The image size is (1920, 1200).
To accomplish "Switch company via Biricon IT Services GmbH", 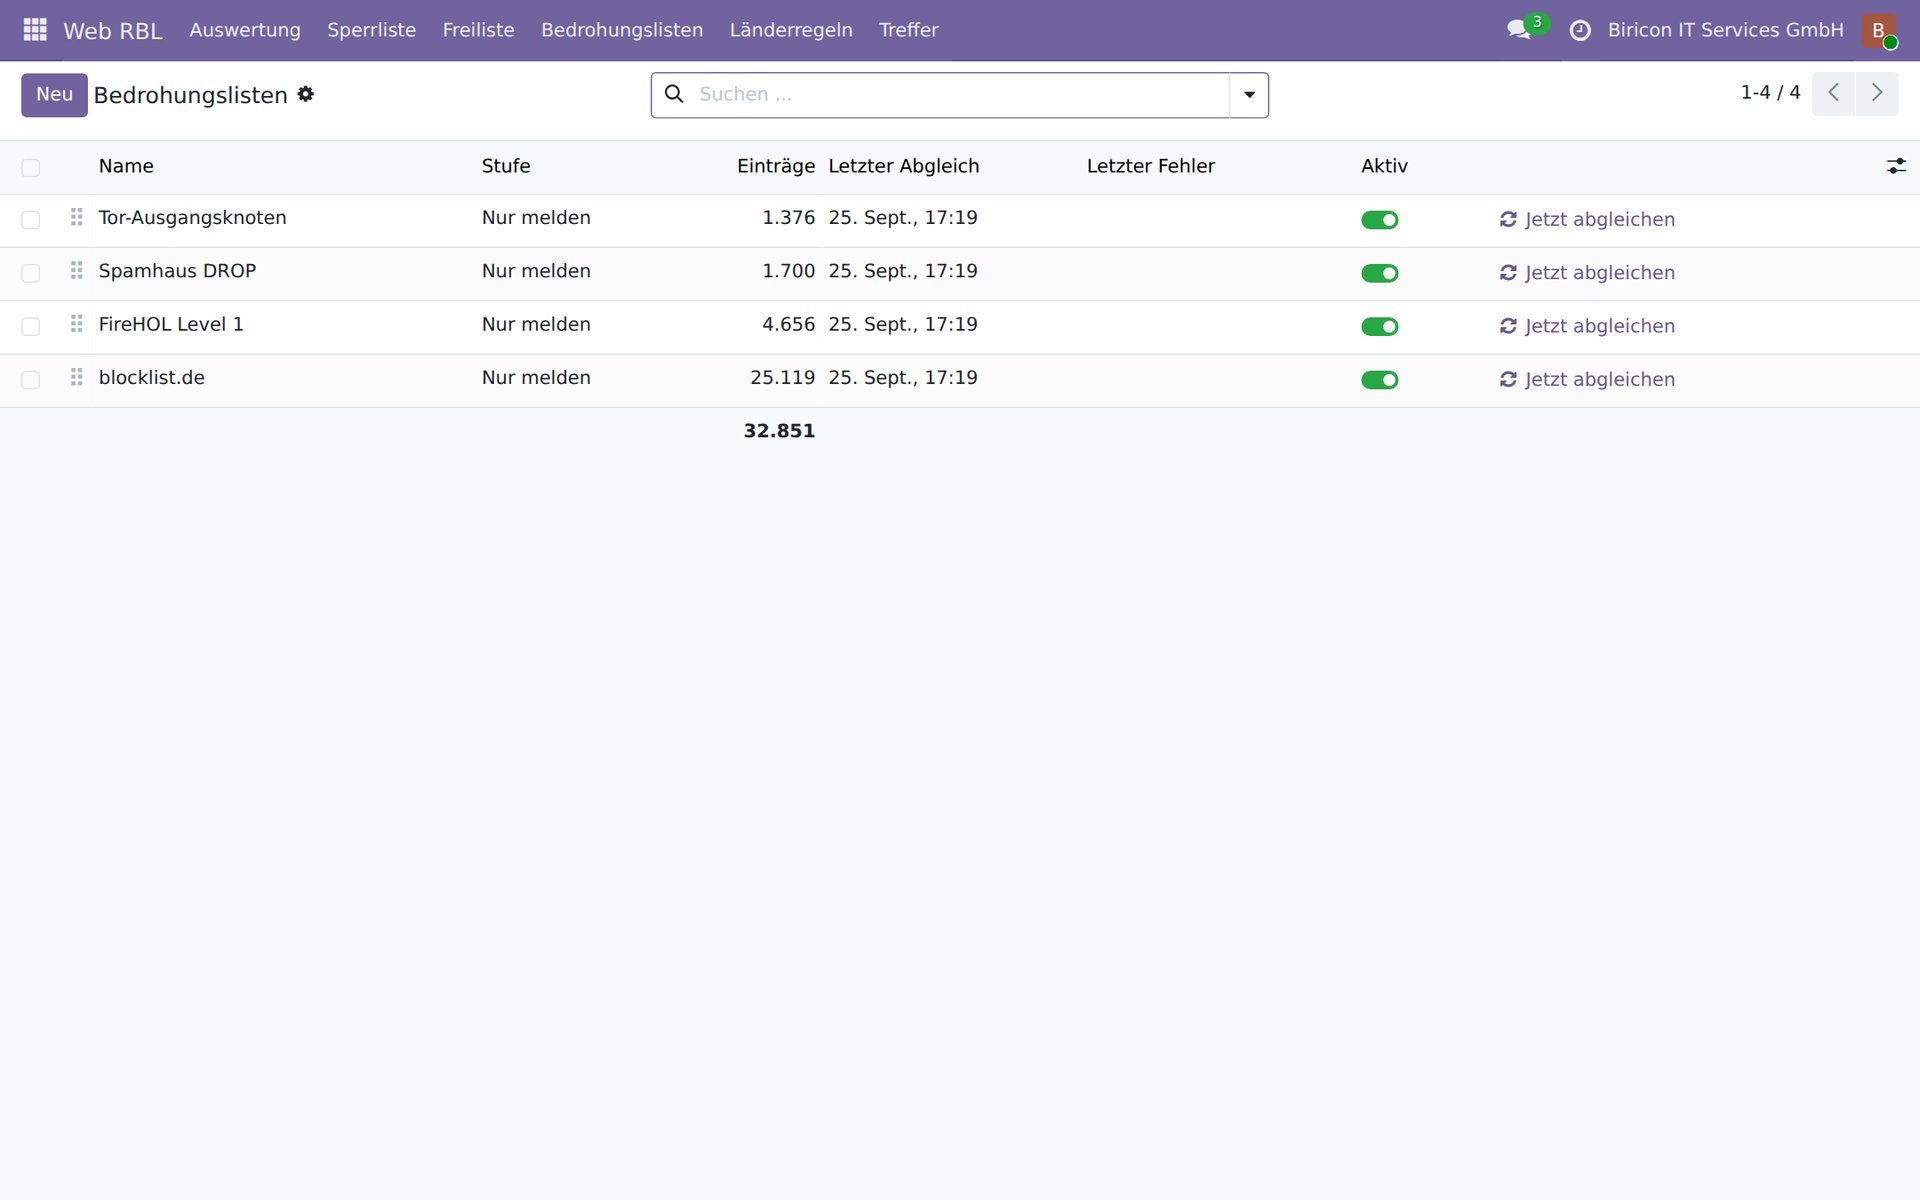I will [x=1725, y=30].
